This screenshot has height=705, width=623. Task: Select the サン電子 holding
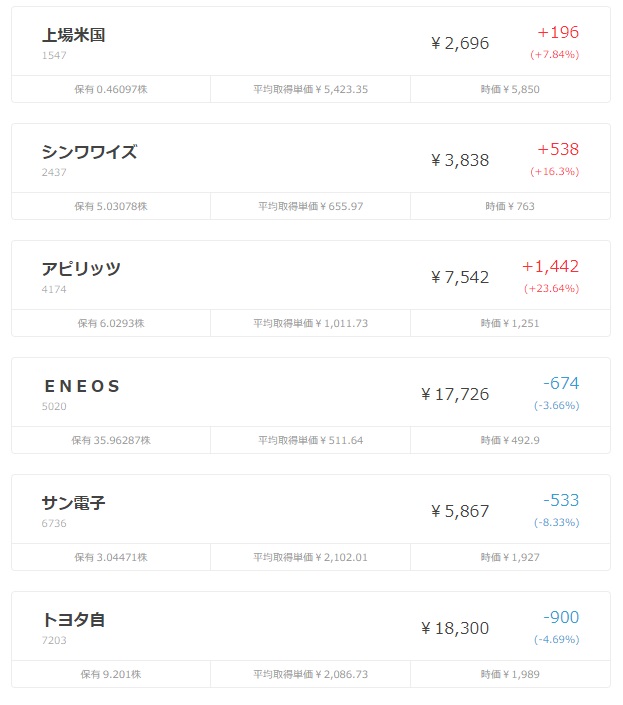(x=311, y=522)
